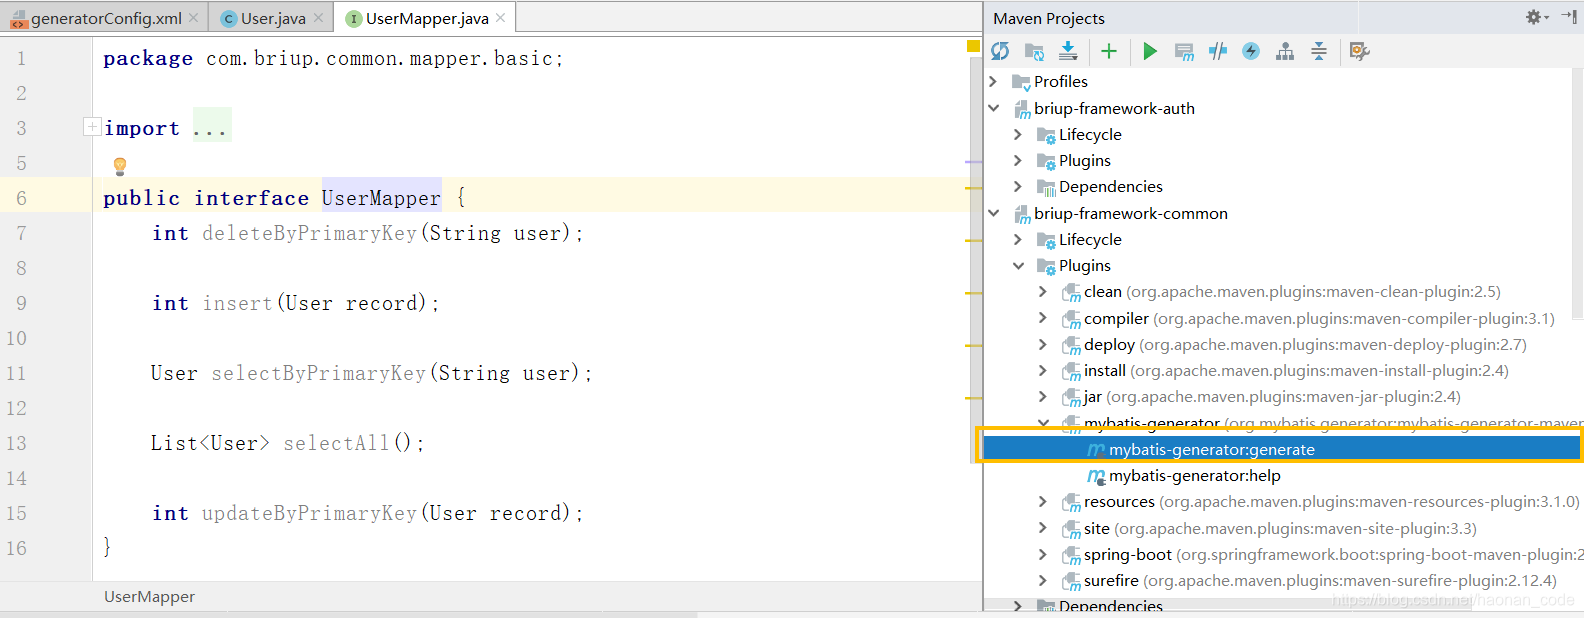Select UserMapper.java tab
Viewport: 1584px width, 618px height.
click(x=427, y=18)
